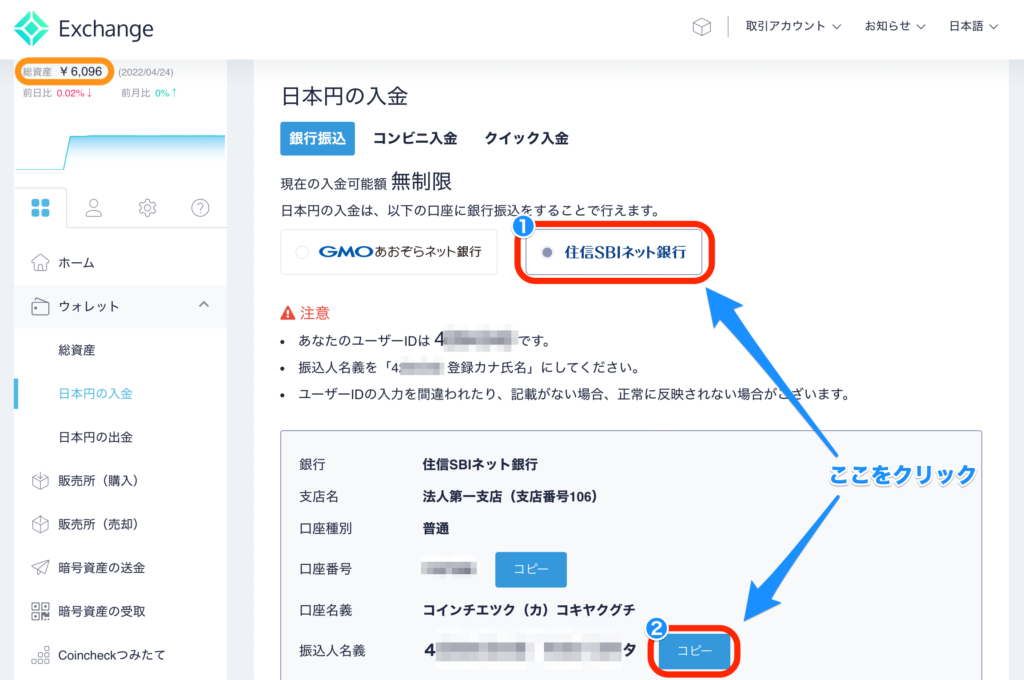Viewport: 1024px width, 680px height.
Task: Open the user profile tab icon
Action: [93, 208]
